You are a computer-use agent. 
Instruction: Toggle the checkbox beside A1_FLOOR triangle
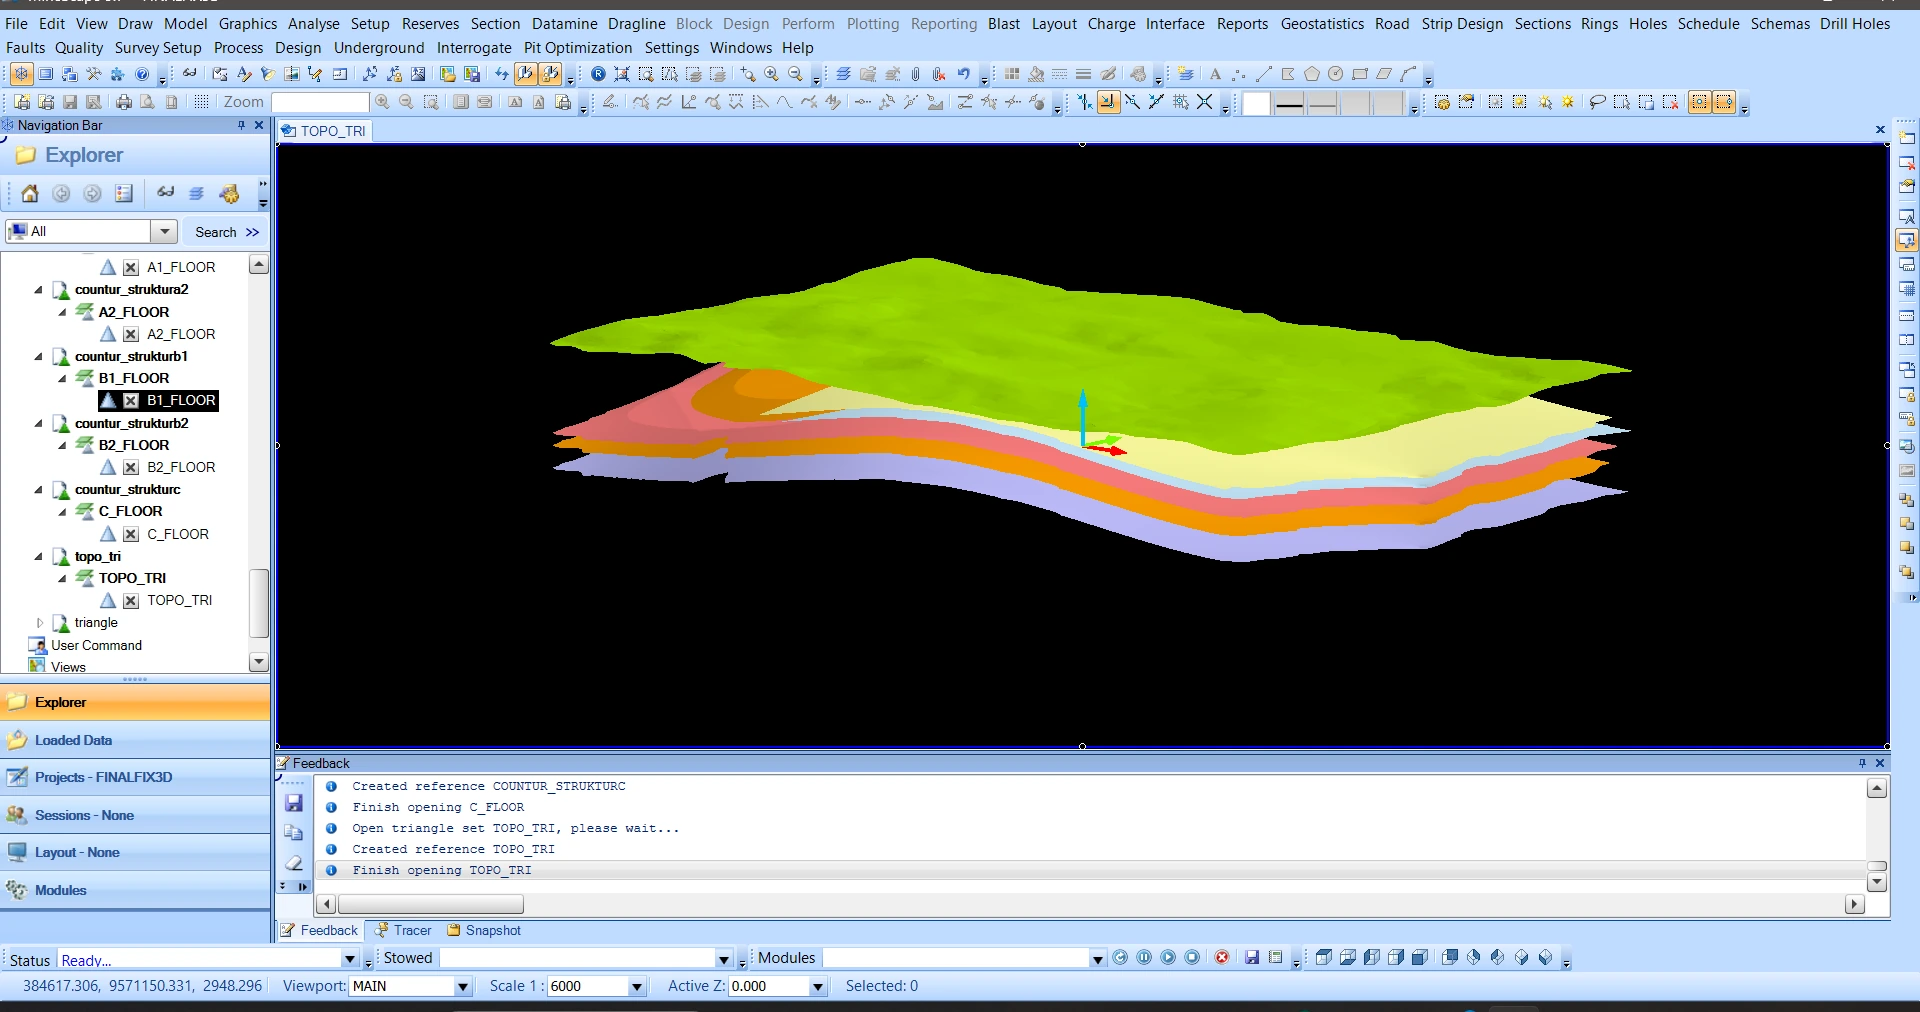(131, 268)
